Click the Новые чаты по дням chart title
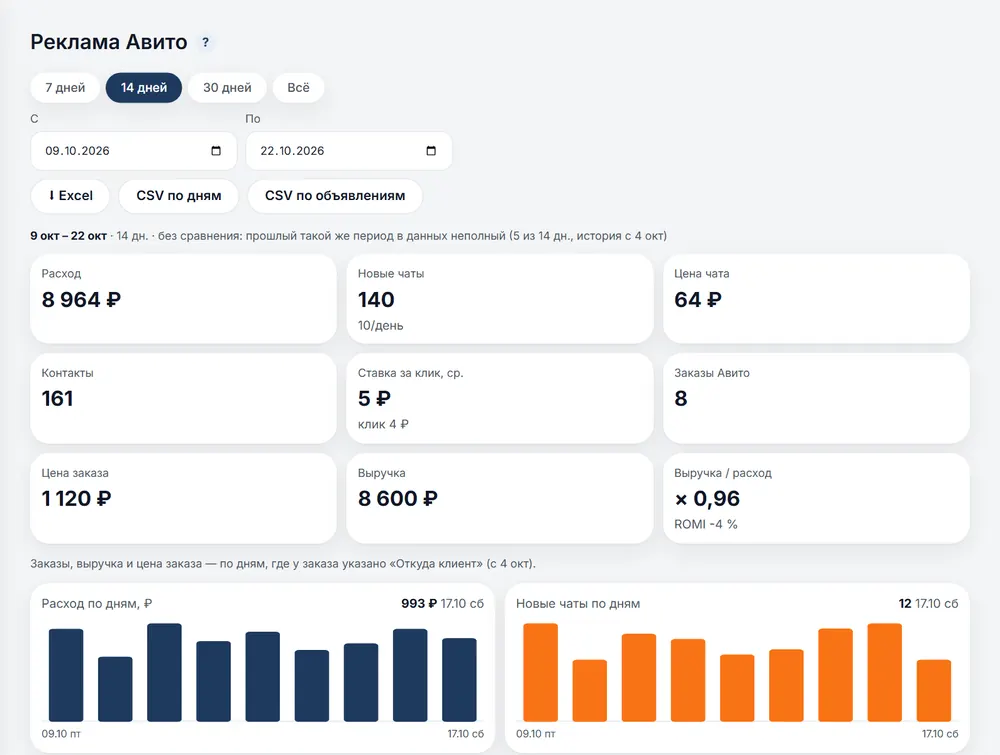Screen dimensions: 1000x755 (578, 603)
